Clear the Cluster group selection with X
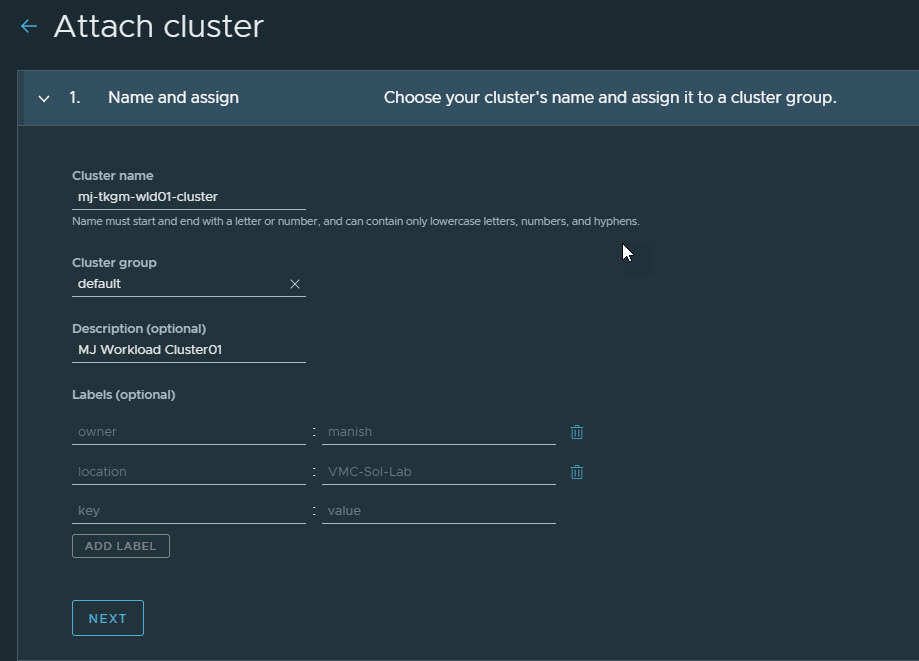The height and width of the screenshot is (661, 919). (x=295, y=284)
